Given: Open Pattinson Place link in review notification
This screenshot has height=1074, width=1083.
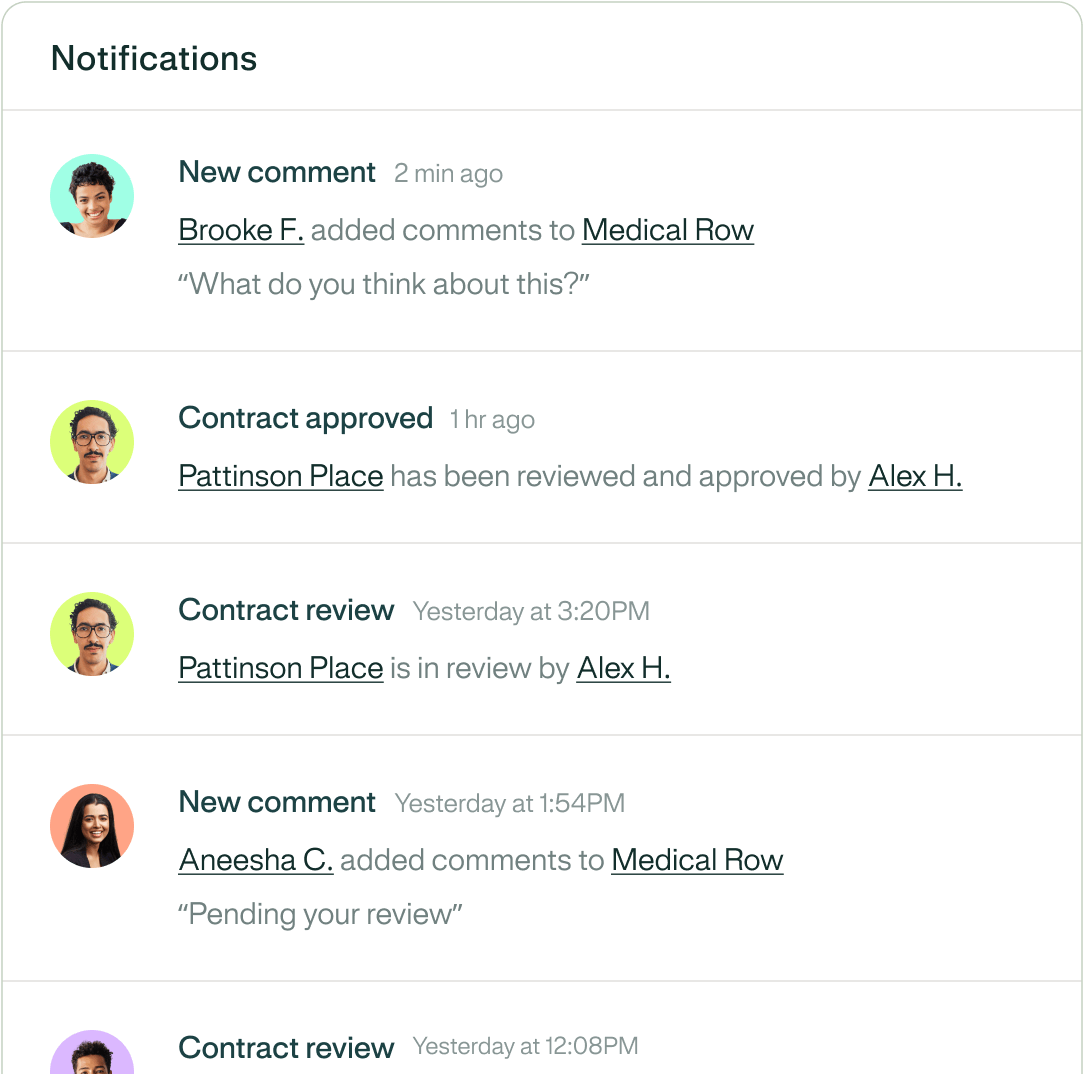Looking at the screenshot, I should 281,668.
